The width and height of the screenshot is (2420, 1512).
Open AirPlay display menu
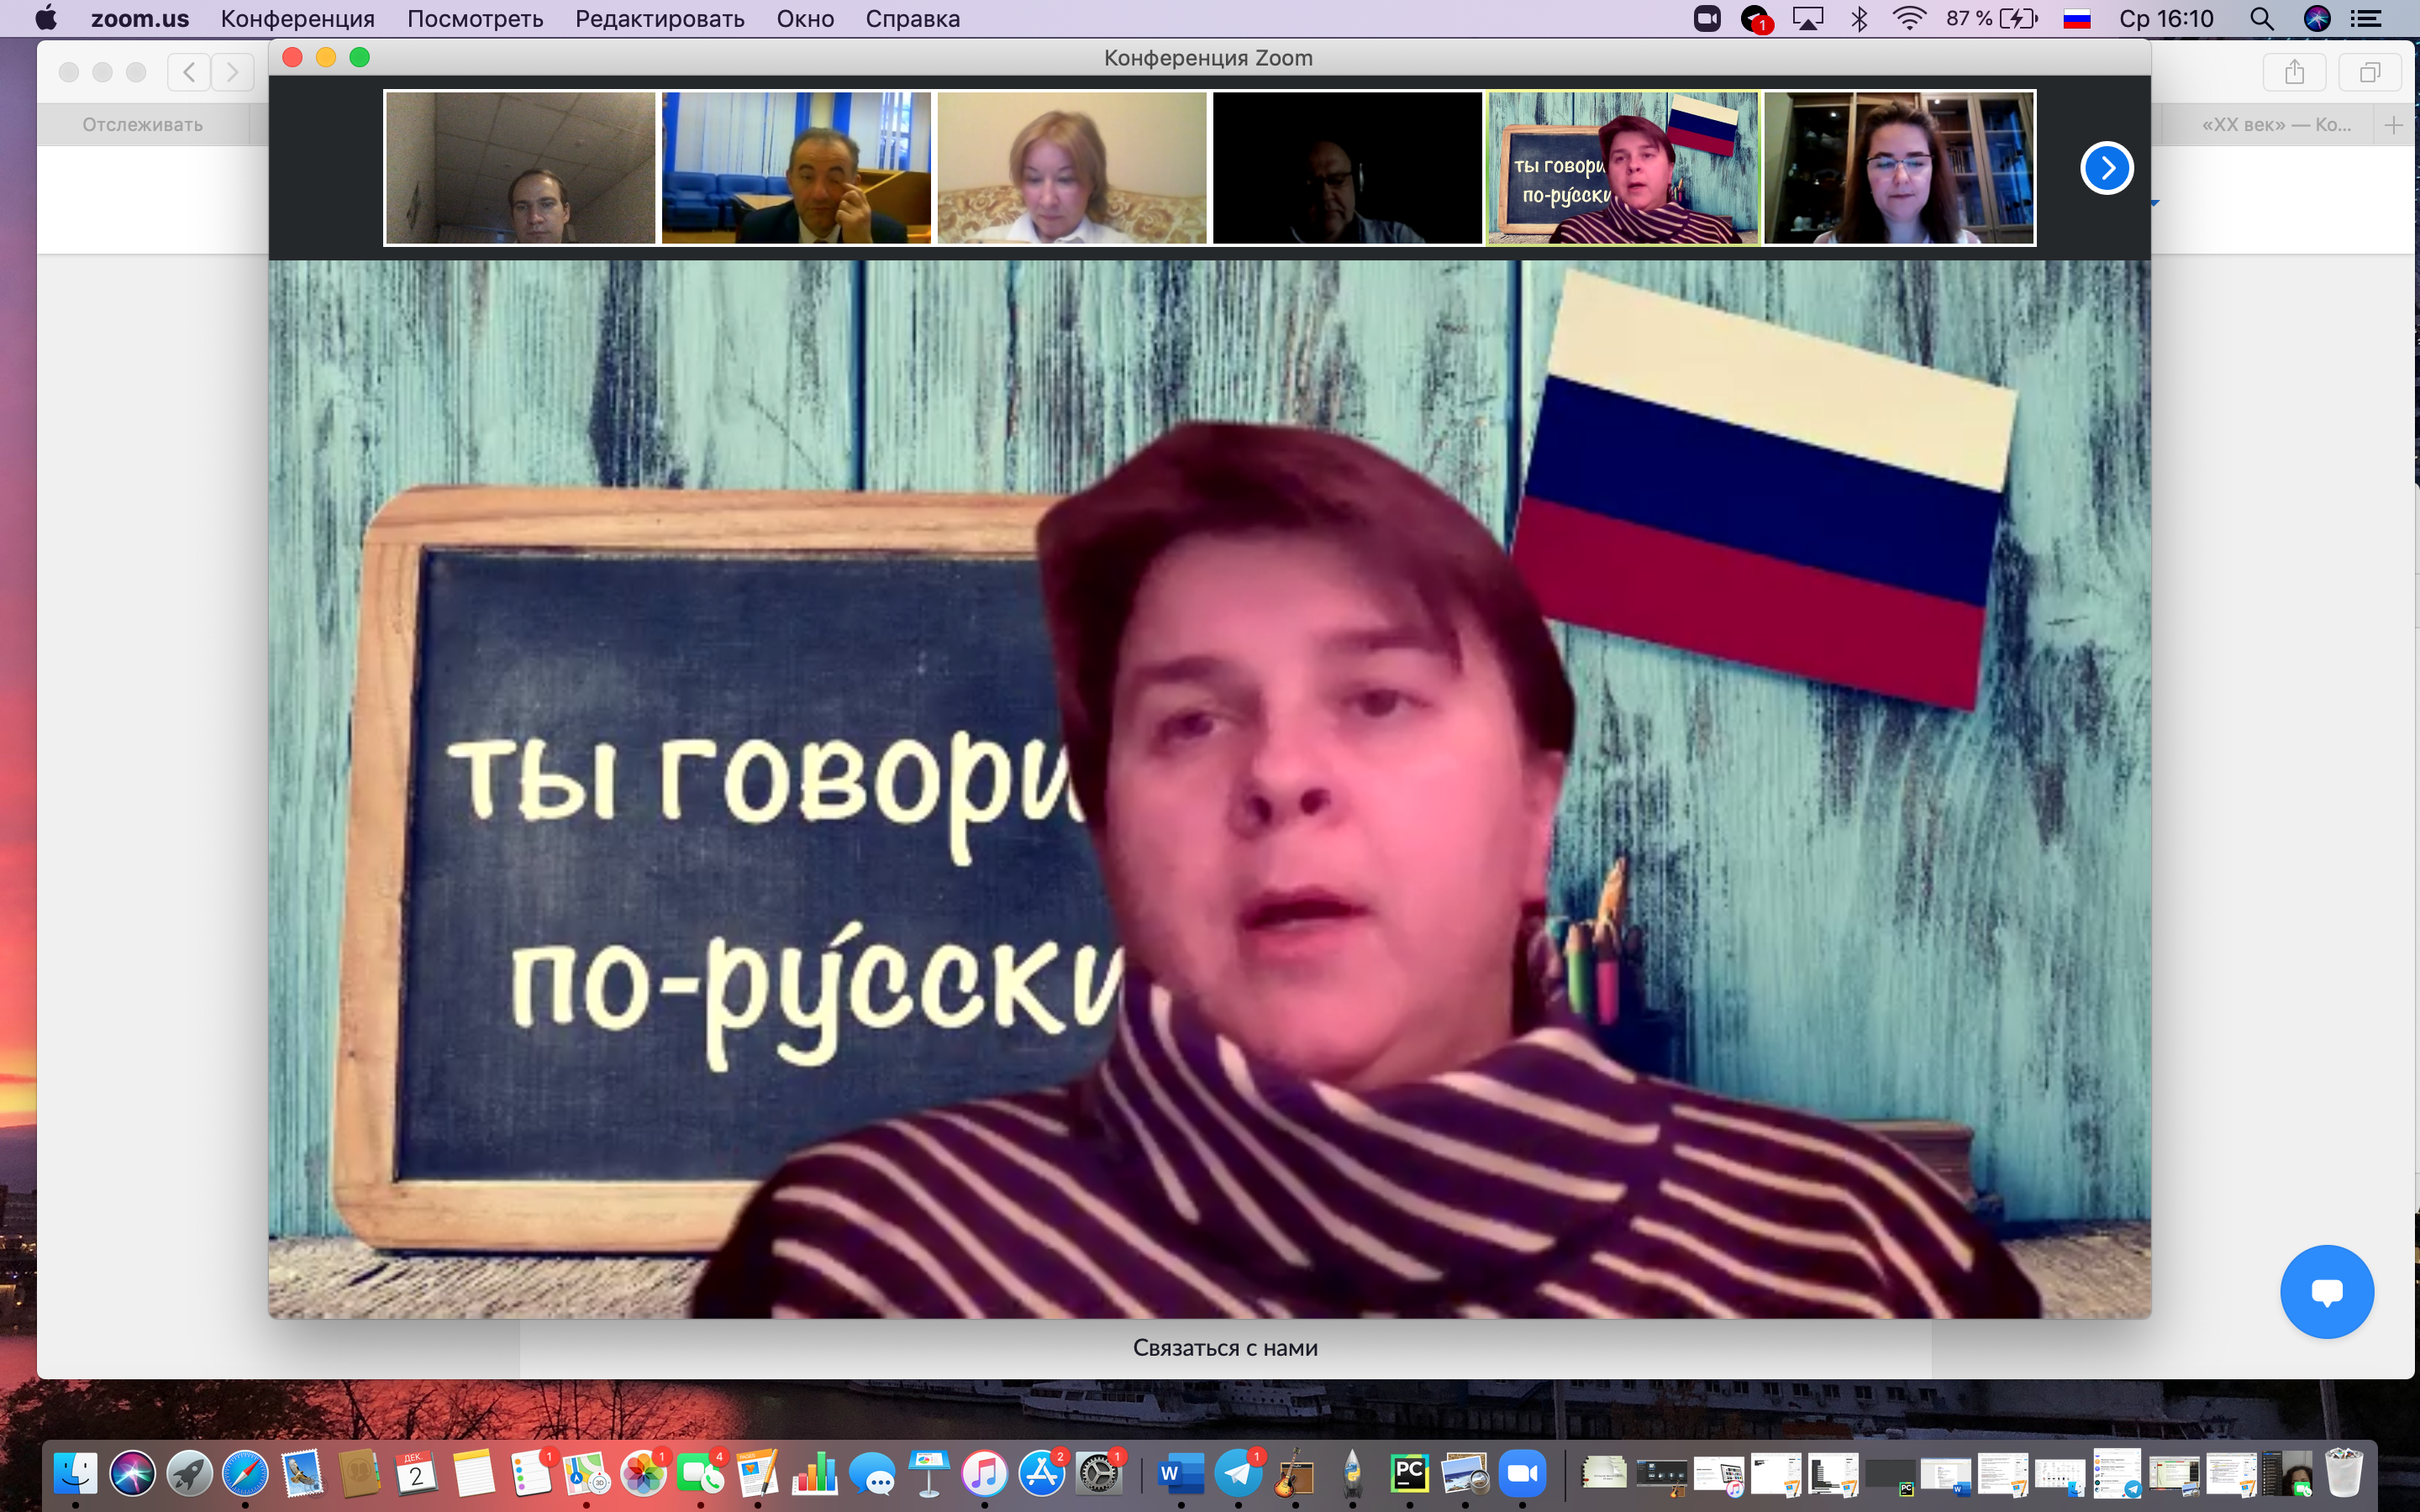pos(1808,19)
